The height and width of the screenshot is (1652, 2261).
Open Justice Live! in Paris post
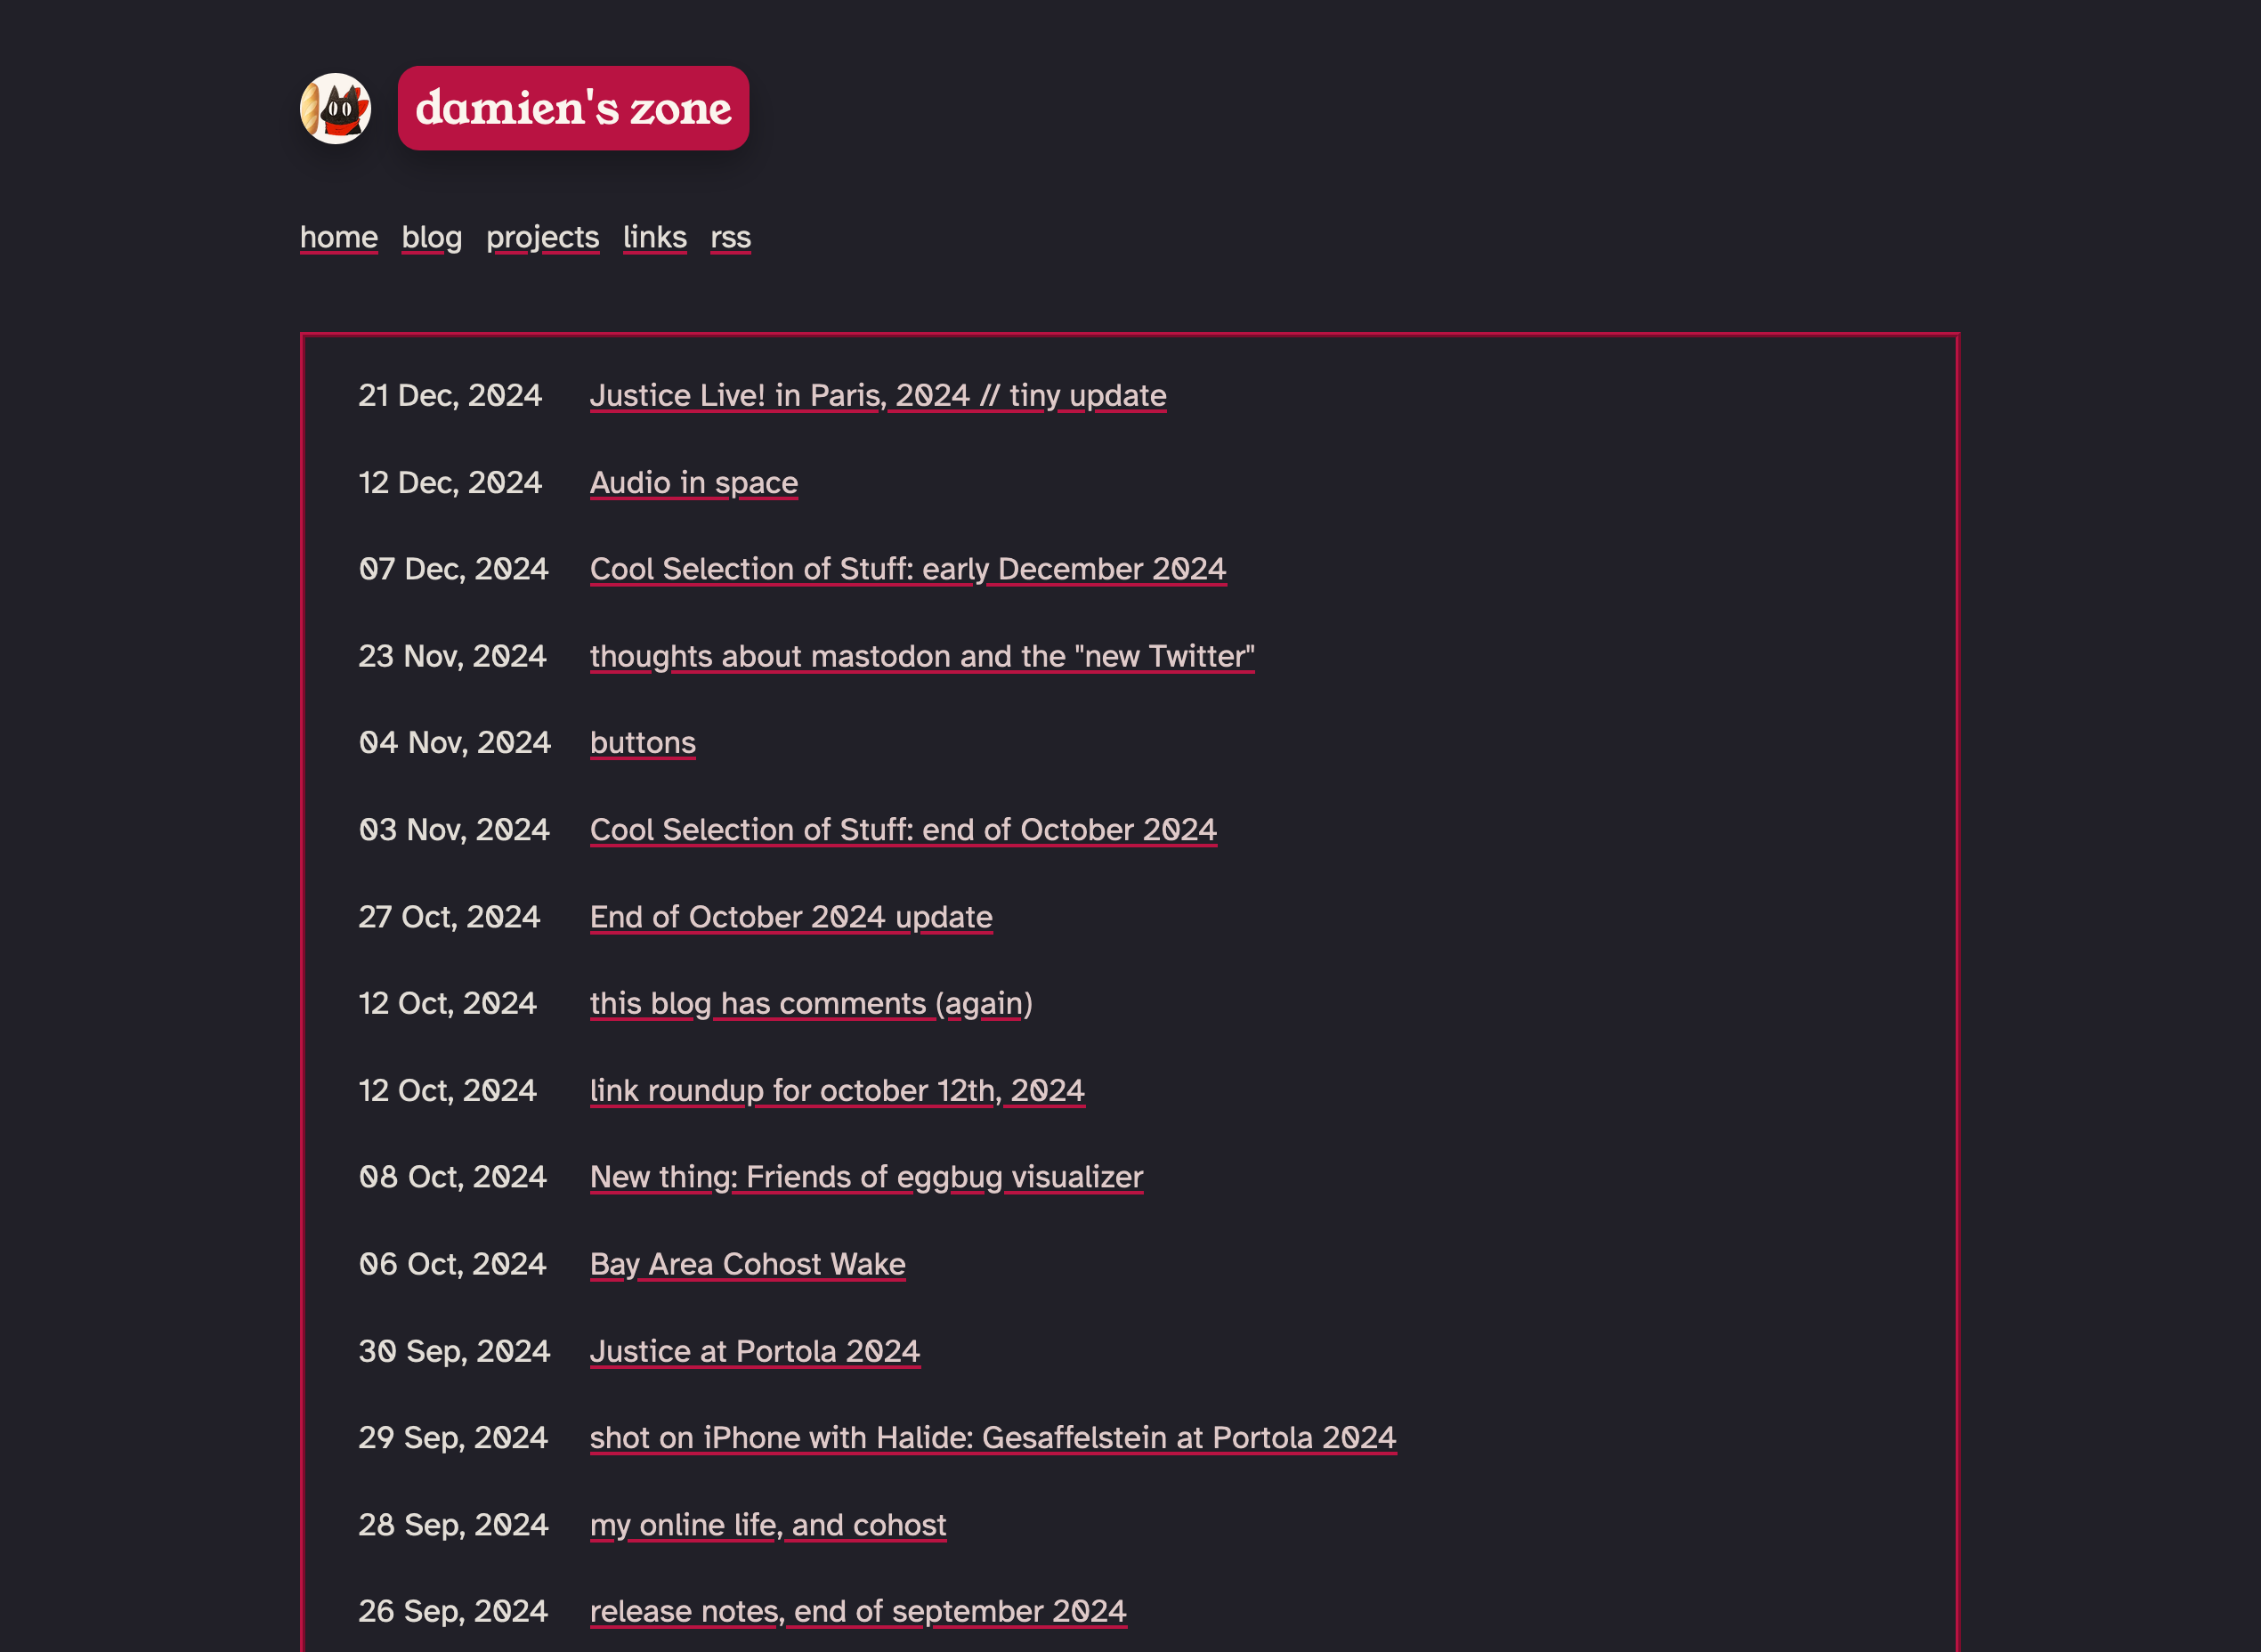[878, 395]
